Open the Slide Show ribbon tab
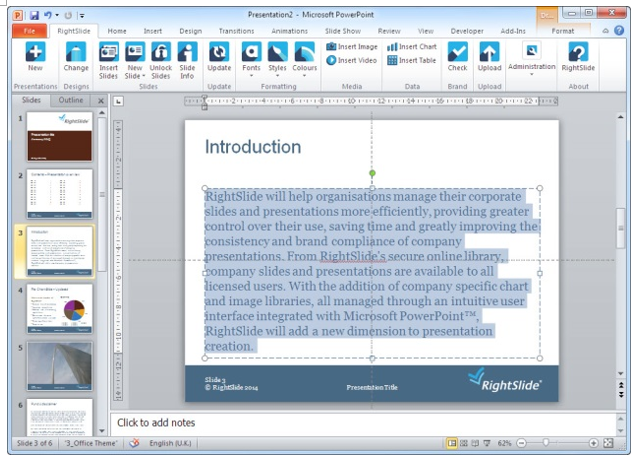Screen dimensions: 639x460 click(x=343, y=31)
